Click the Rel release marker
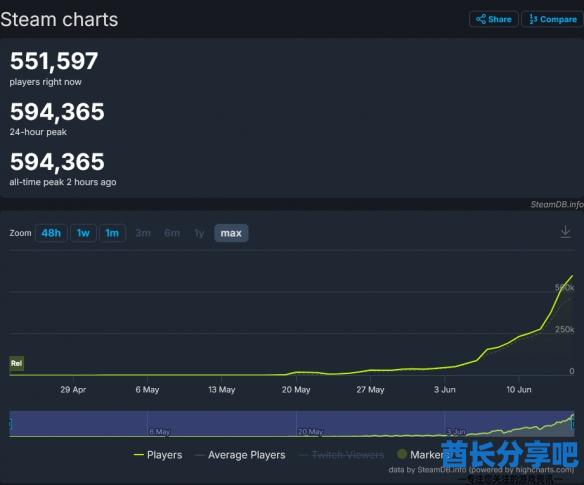Viewport: 584px width, 485px height. coord(16,363)
